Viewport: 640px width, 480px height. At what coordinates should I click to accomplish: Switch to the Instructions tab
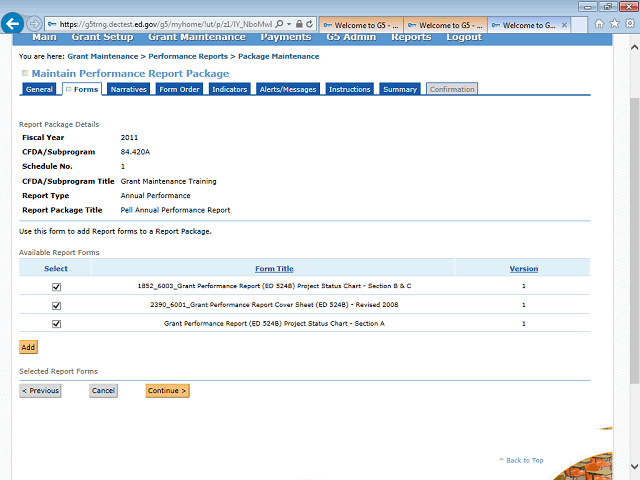(x=349, y=89)
